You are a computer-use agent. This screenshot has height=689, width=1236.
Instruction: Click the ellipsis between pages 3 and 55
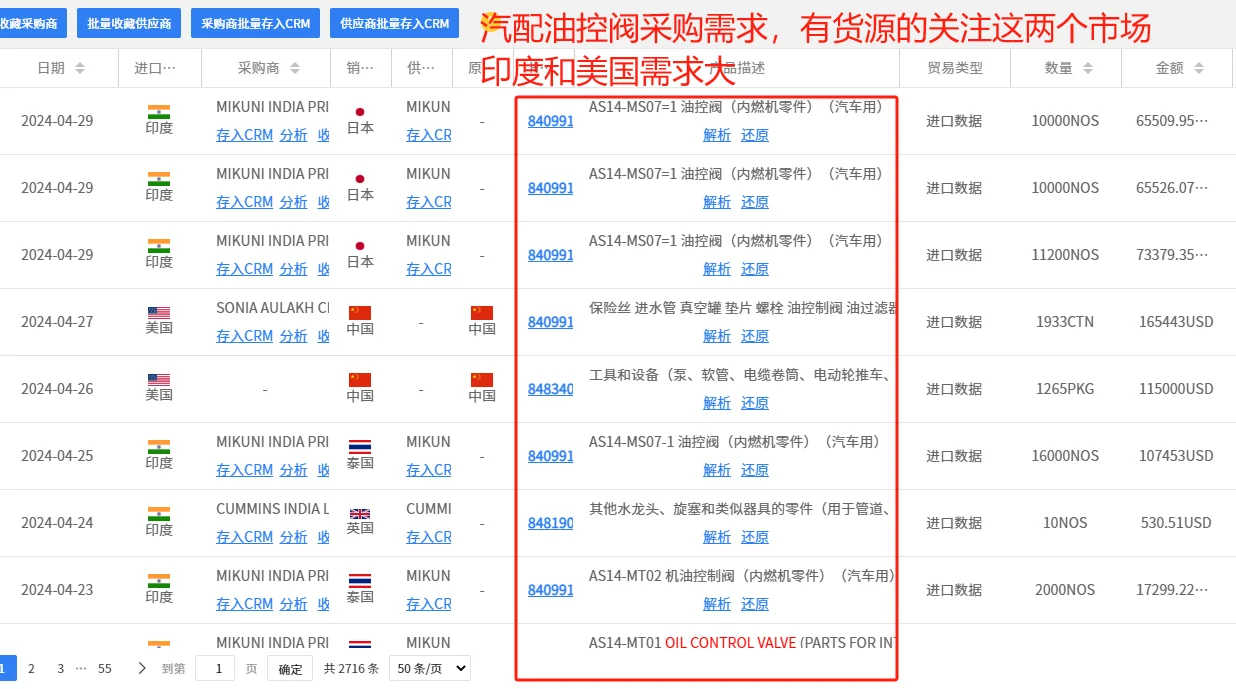81,668
